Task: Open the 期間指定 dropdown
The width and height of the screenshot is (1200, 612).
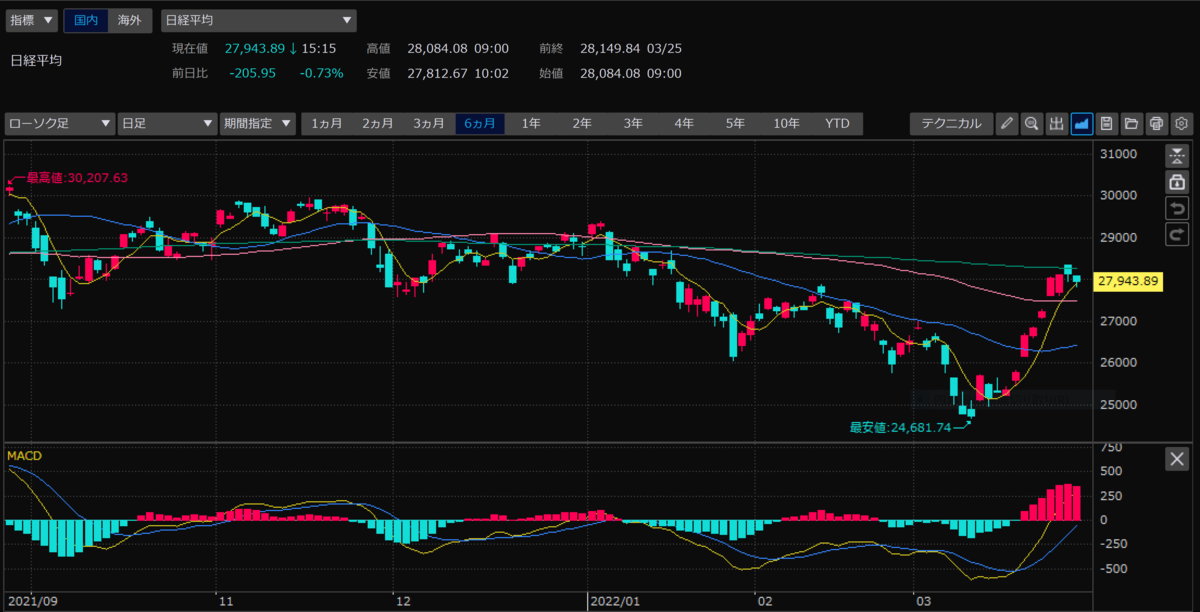Action: click(258, 124)
